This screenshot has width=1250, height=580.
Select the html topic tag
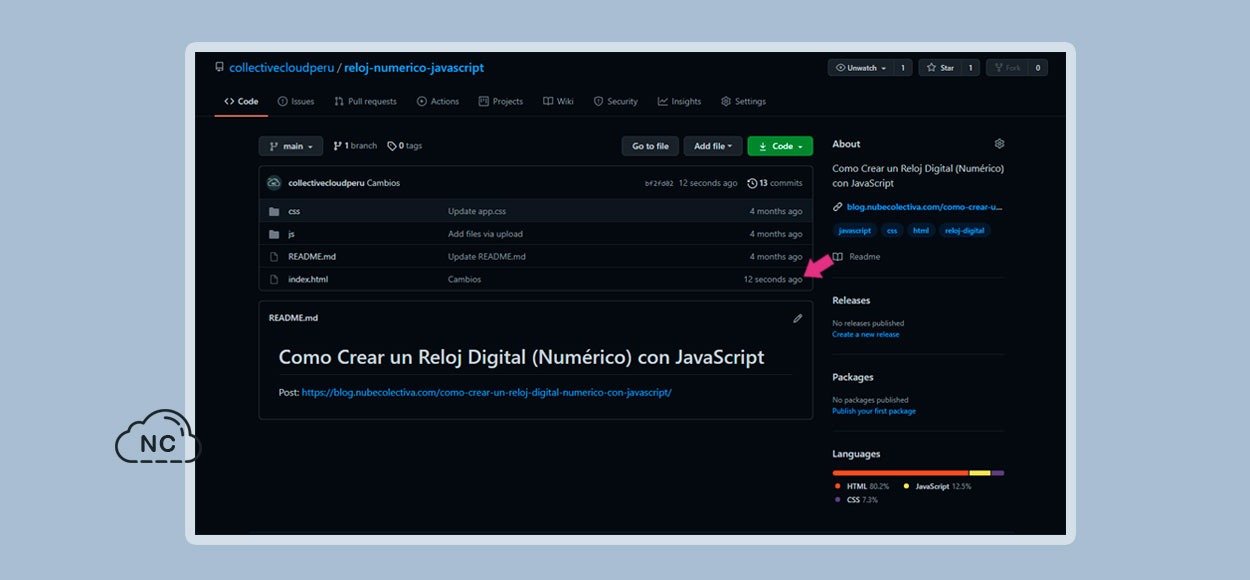pyautogui.click(x=921, y=231)
